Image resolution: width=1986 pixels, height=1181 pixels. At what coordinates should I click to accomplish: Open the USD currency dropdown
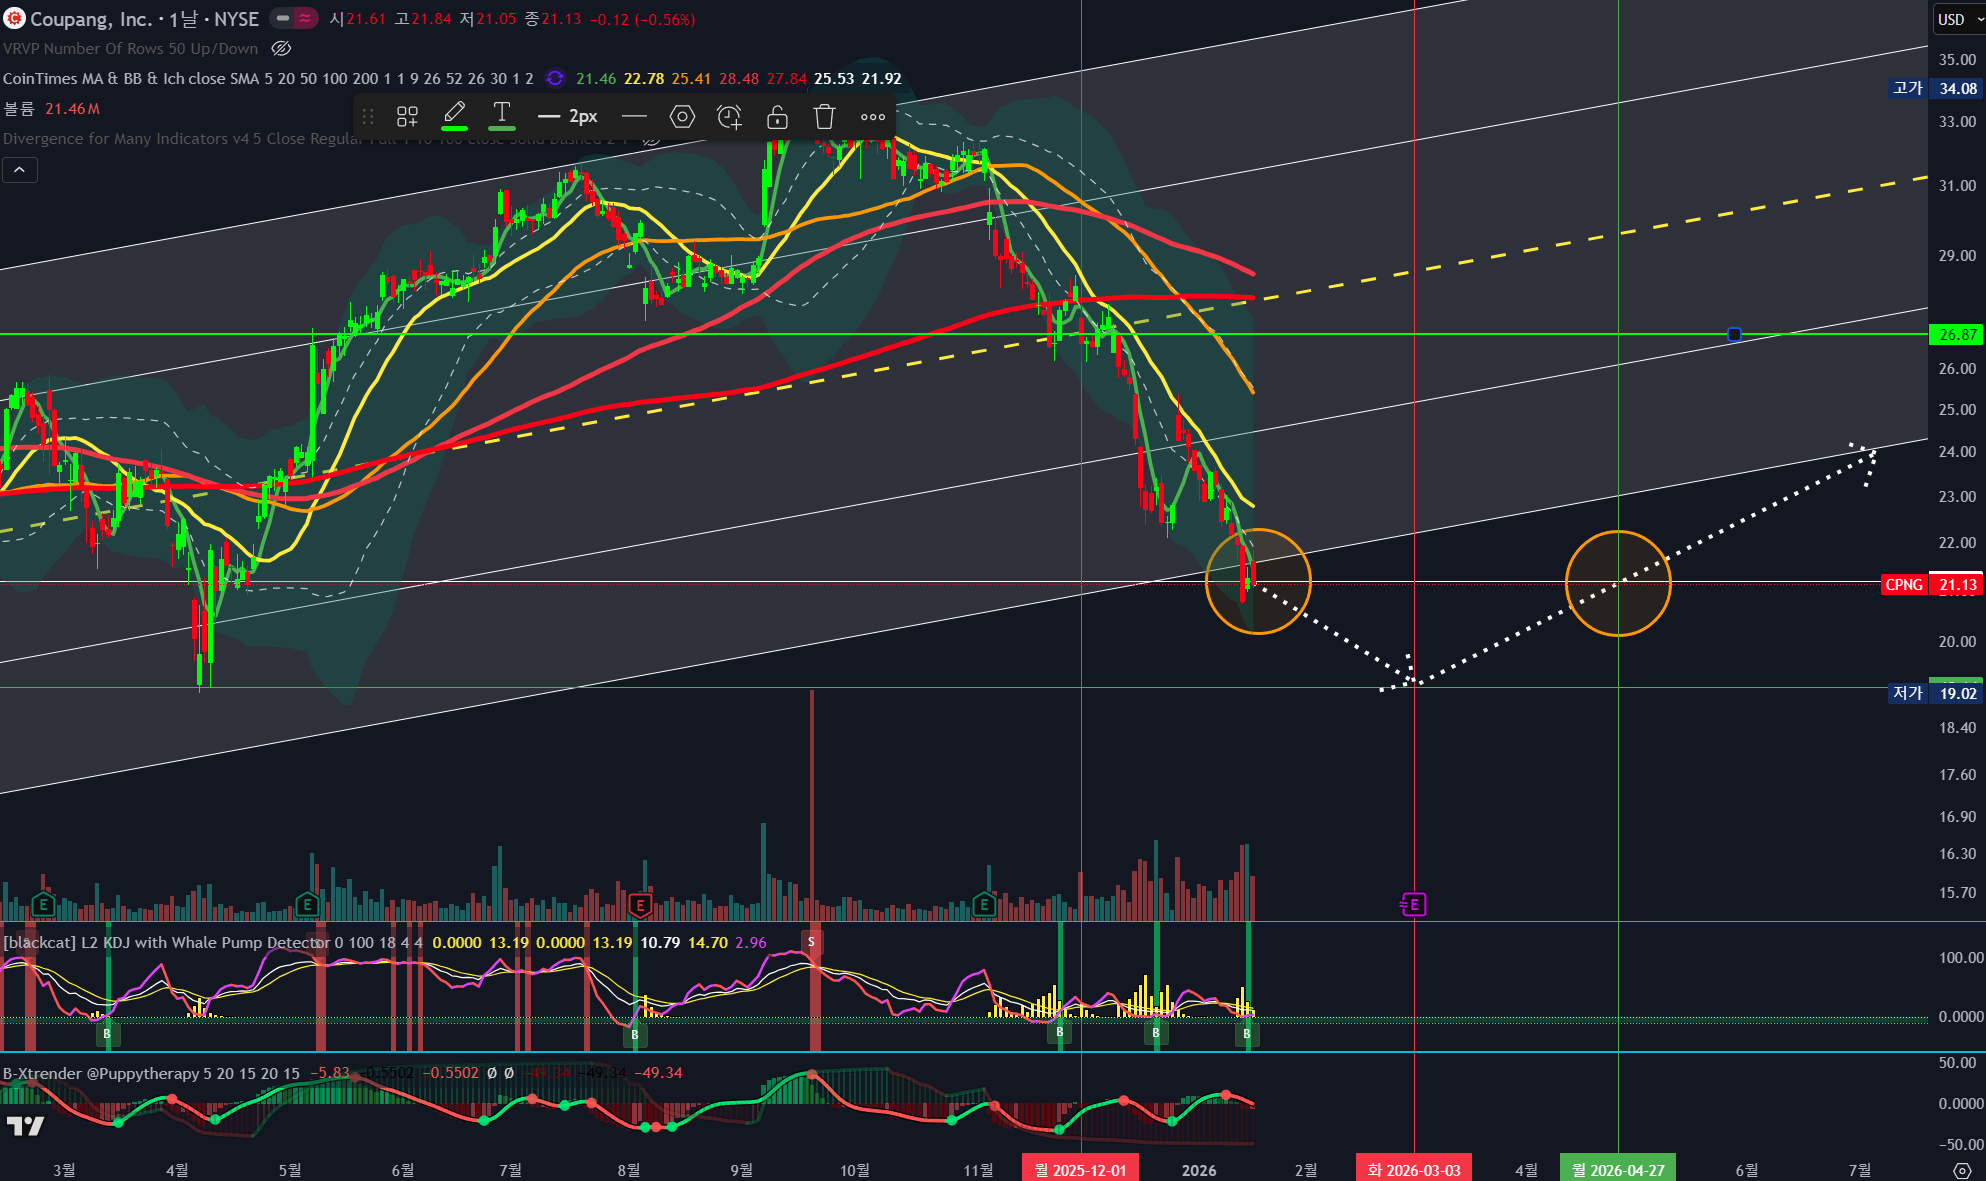[1958, 19]
